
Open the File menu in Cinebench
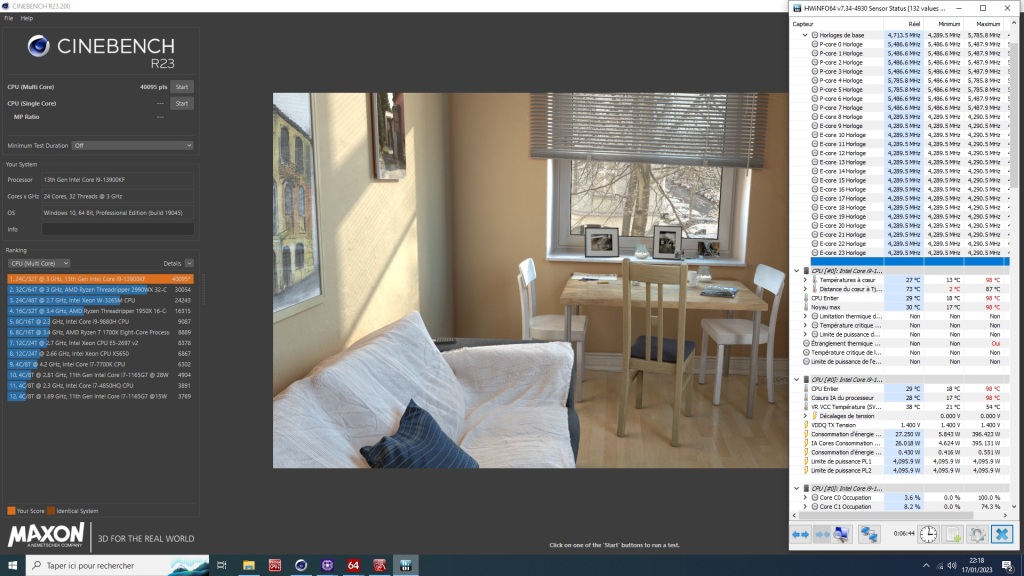[8, 18]
